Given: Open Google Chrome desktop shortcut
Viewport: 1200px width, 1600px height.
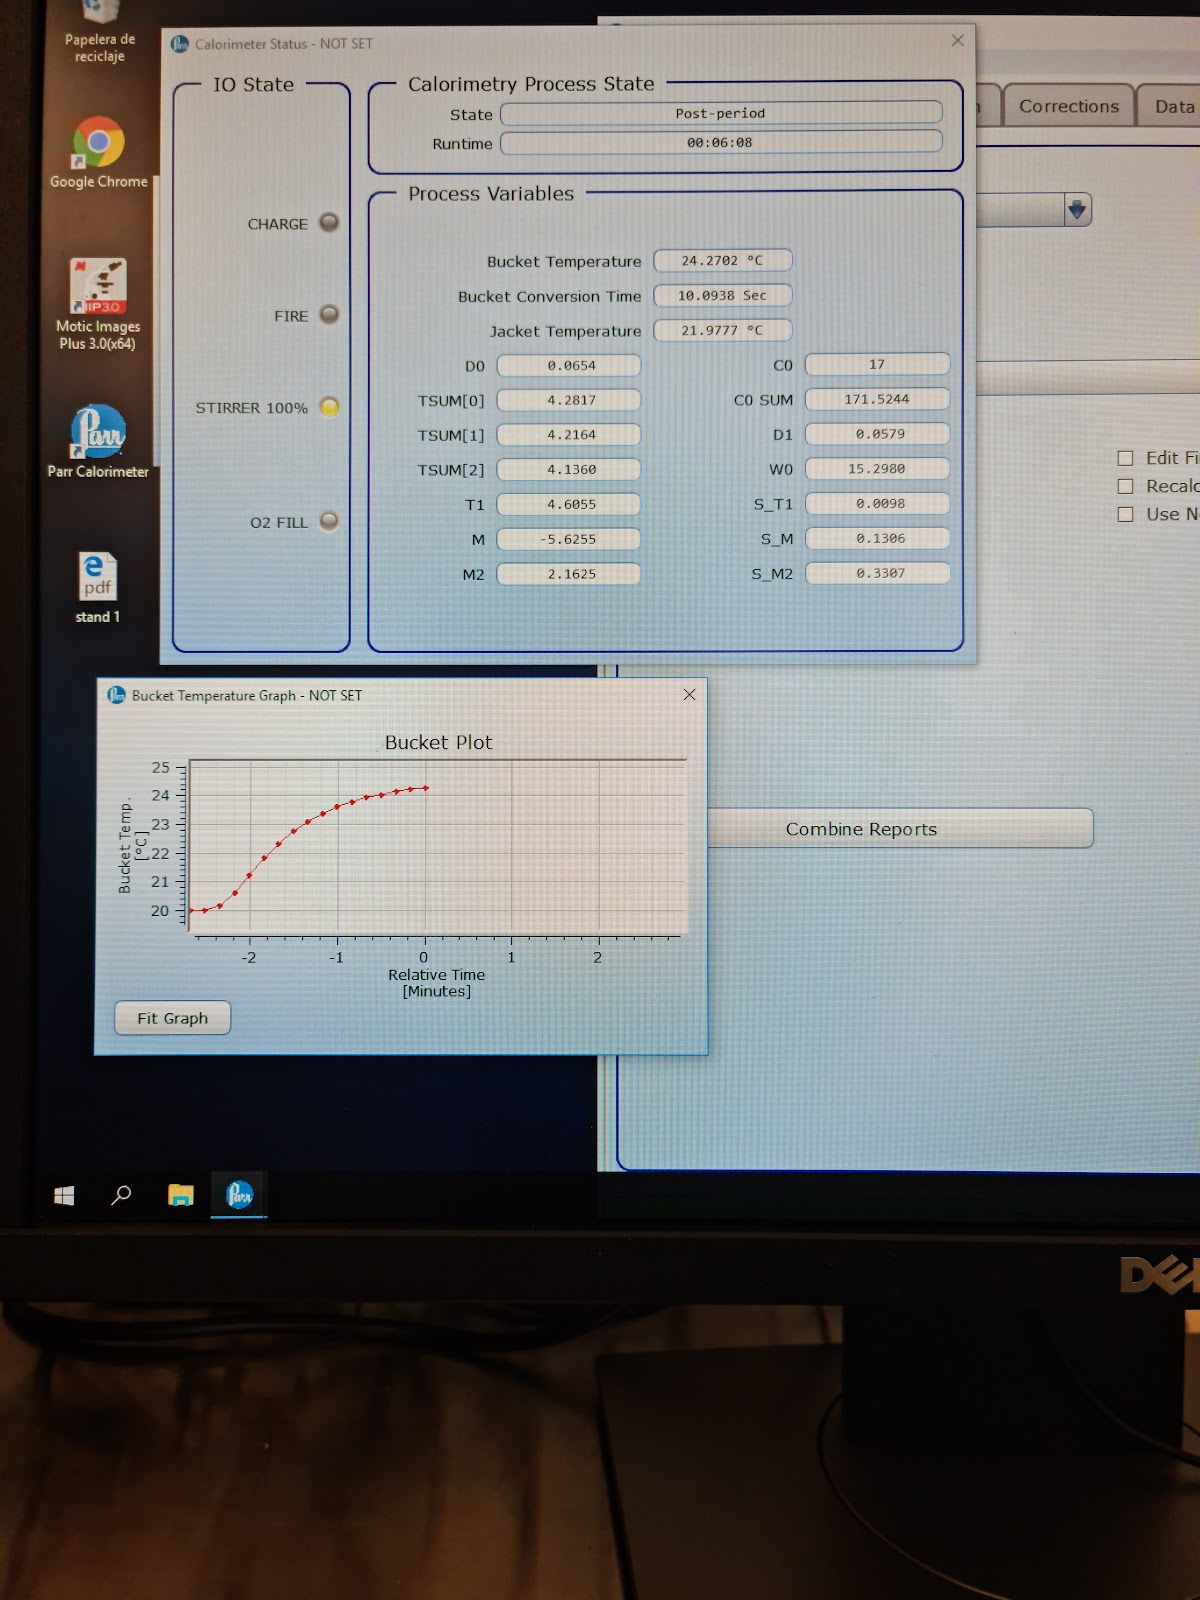Looking at the screenshot, I should pos(98,152).
